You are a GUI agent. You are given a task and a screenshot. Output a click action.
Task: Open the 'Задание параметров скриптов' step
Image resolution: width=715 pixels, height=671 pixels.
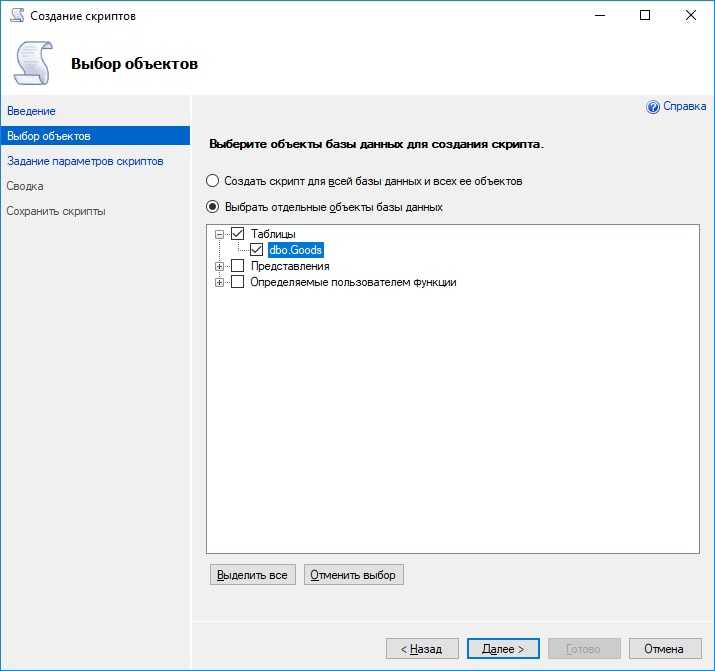85,161
